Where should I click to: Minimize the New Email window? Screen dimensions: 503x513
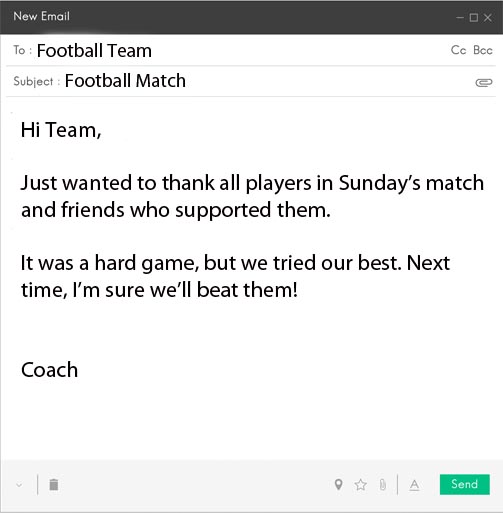click(x=460, y=17)
